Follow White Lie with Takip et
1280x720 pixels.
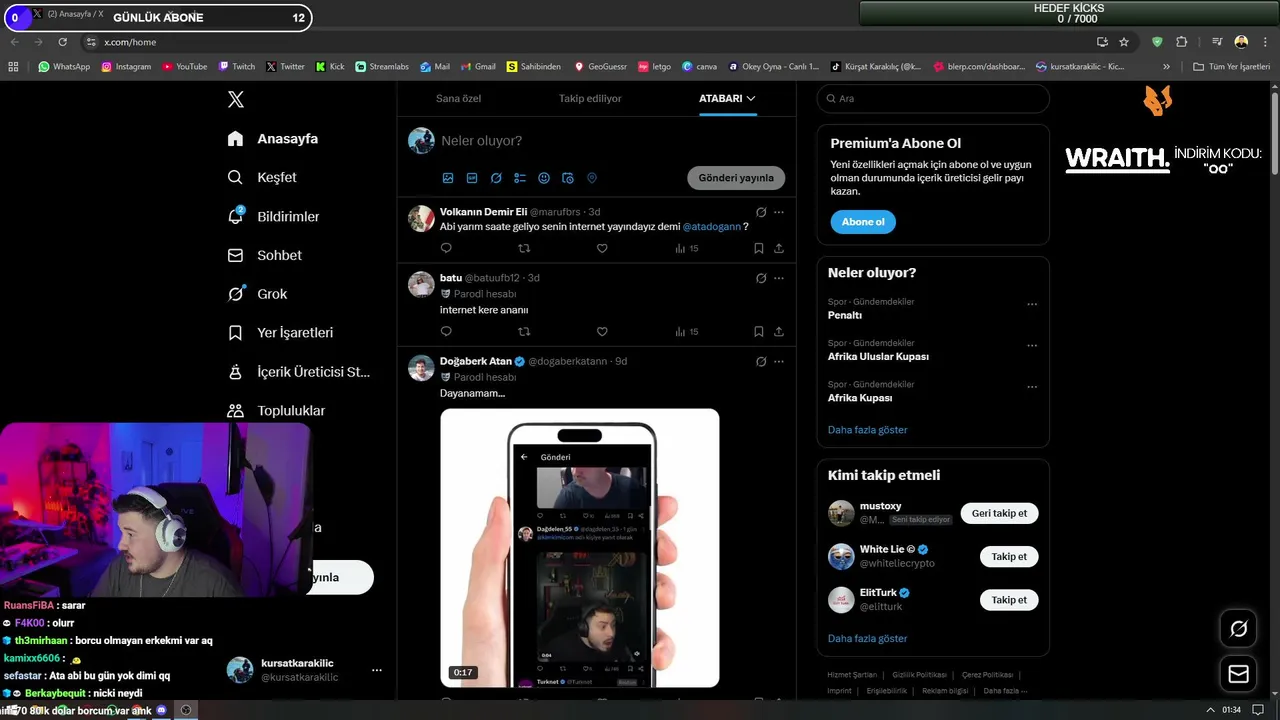coord(1009,556)
